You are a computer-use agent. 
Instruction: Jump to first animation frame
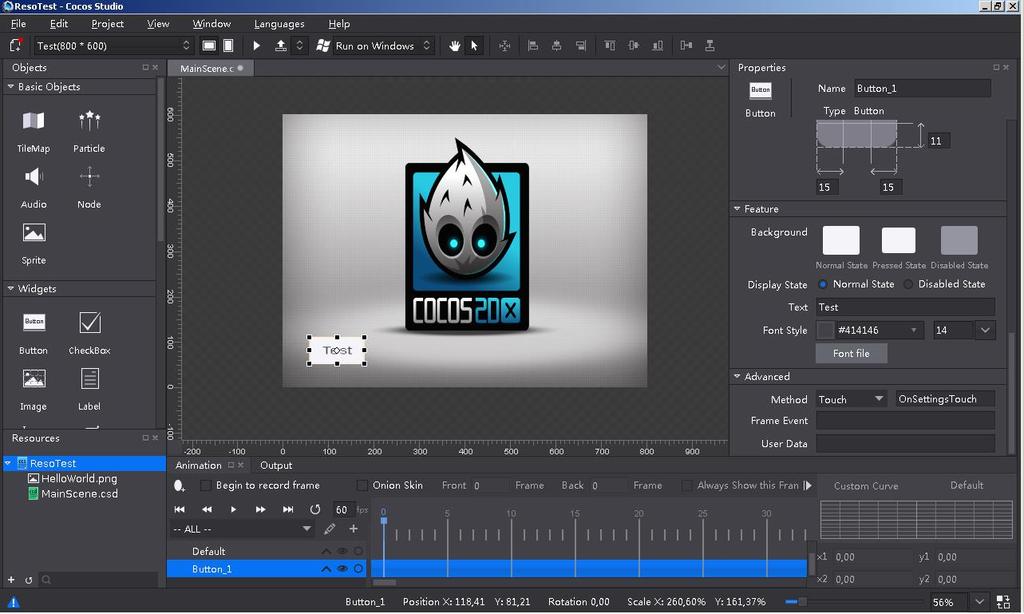click(x=180, y=509)
